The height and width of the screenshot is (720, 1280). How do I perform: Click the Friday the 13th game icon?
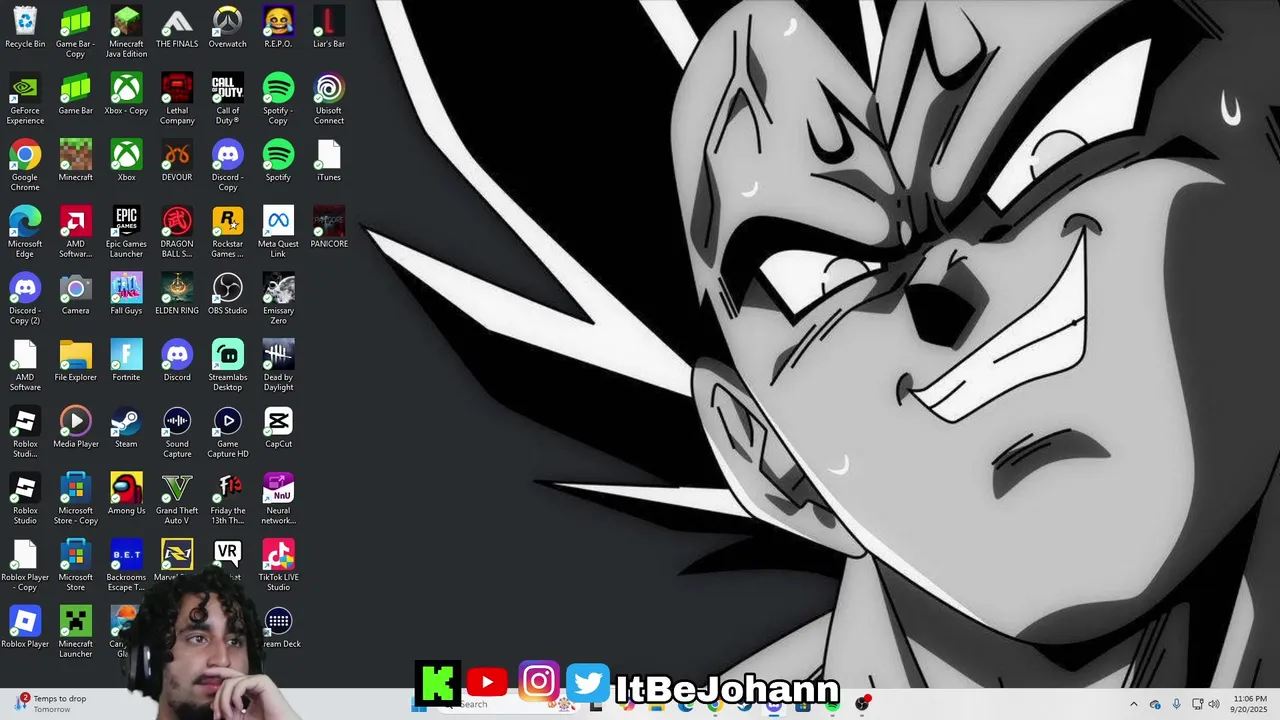coord(228,498)
